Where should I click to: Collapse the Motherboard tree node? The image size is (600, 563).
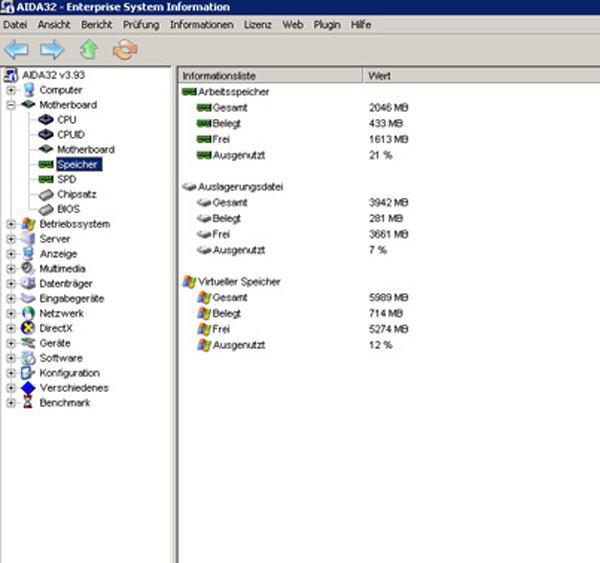[x=11, y=105]
